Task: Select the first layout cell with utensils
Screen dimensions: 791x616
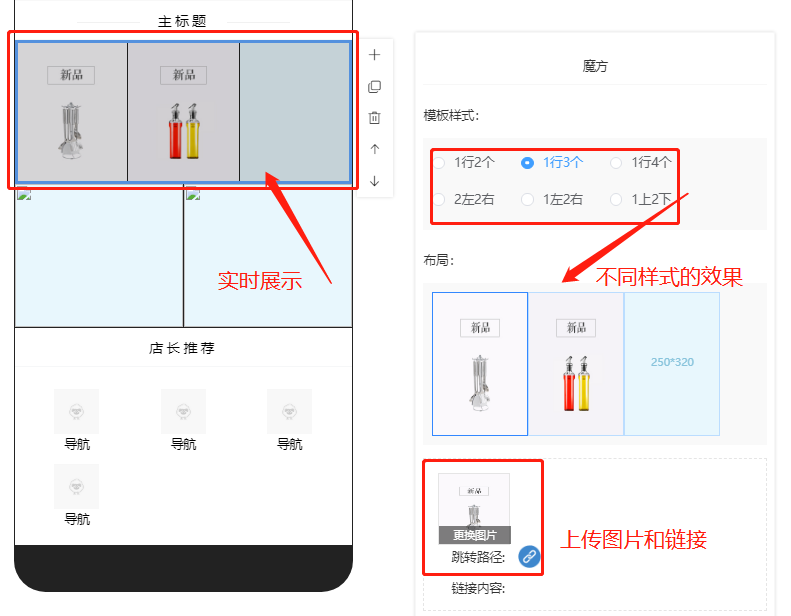Action: pos(480,364)
